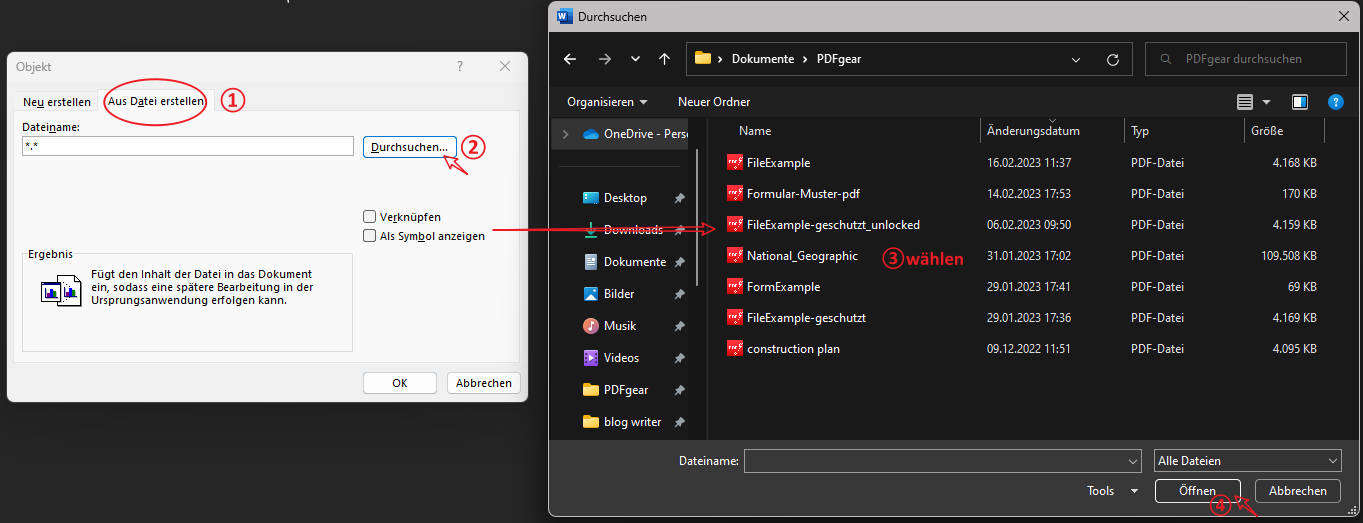This screenshot has height=523, width=1363.
Task: Check the Als Symbol anzeigen option
Action: click(370, 236)
